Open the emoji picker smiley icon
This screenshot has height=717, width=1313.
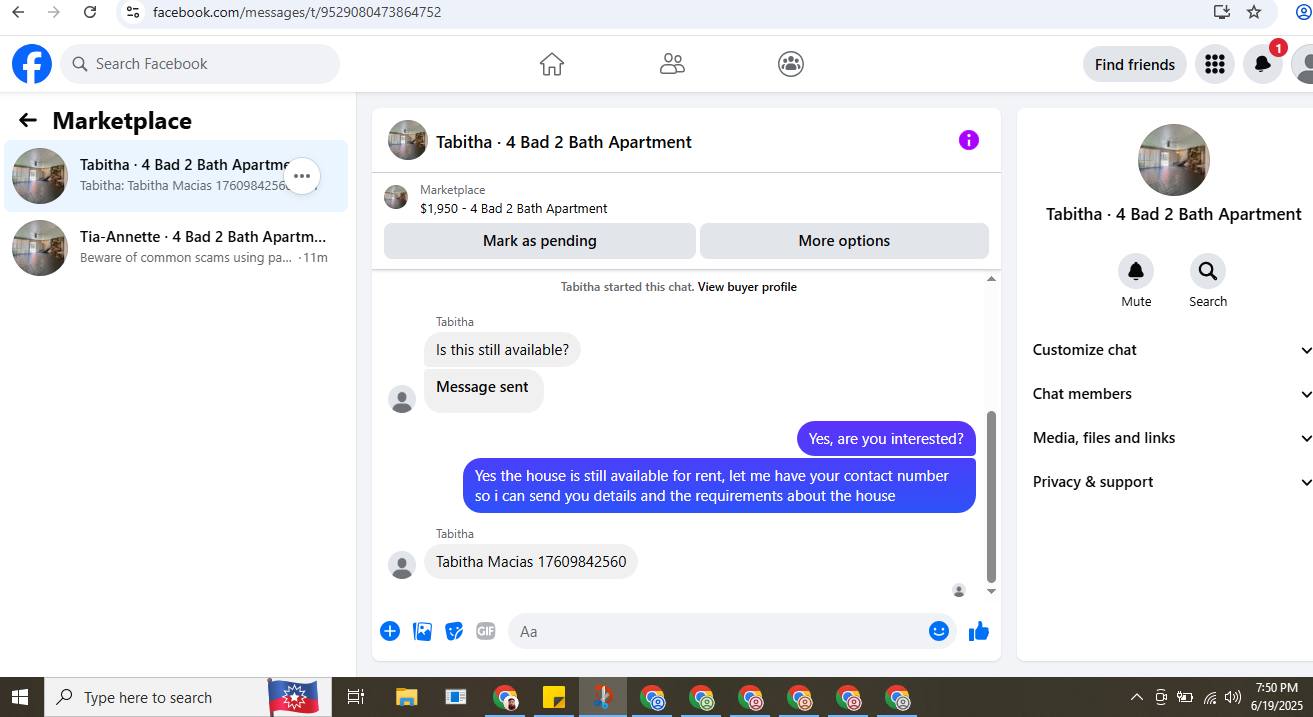tap(938, 631)
